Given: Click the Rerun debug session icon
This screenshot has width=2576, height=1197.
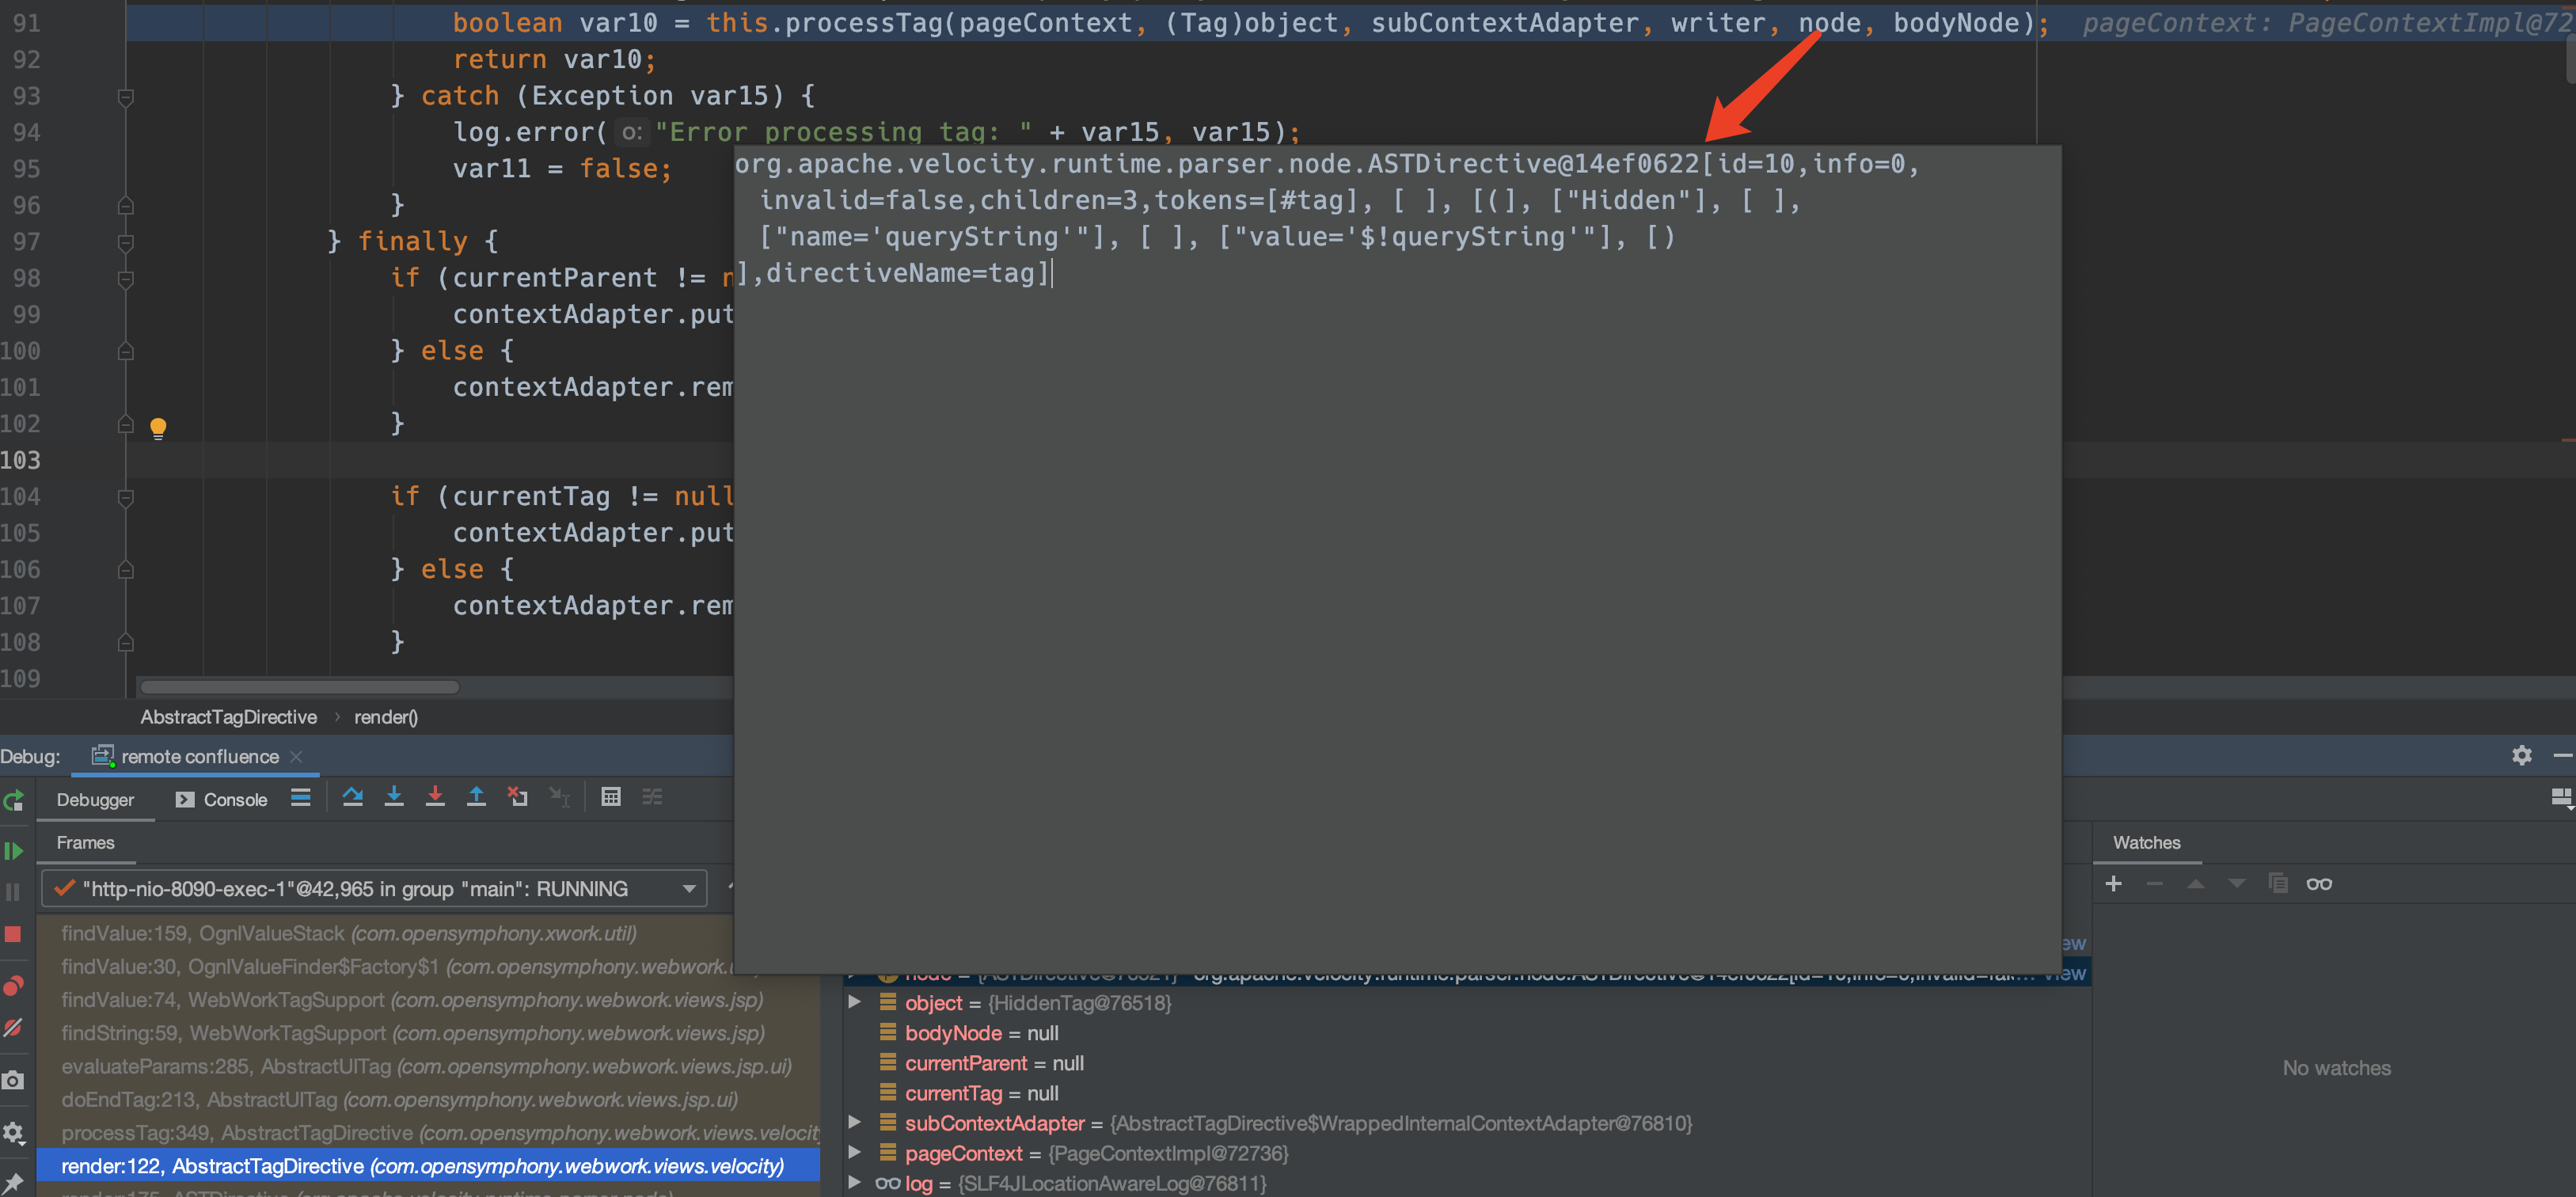Looking at the screenshot, I should point(14,800).
